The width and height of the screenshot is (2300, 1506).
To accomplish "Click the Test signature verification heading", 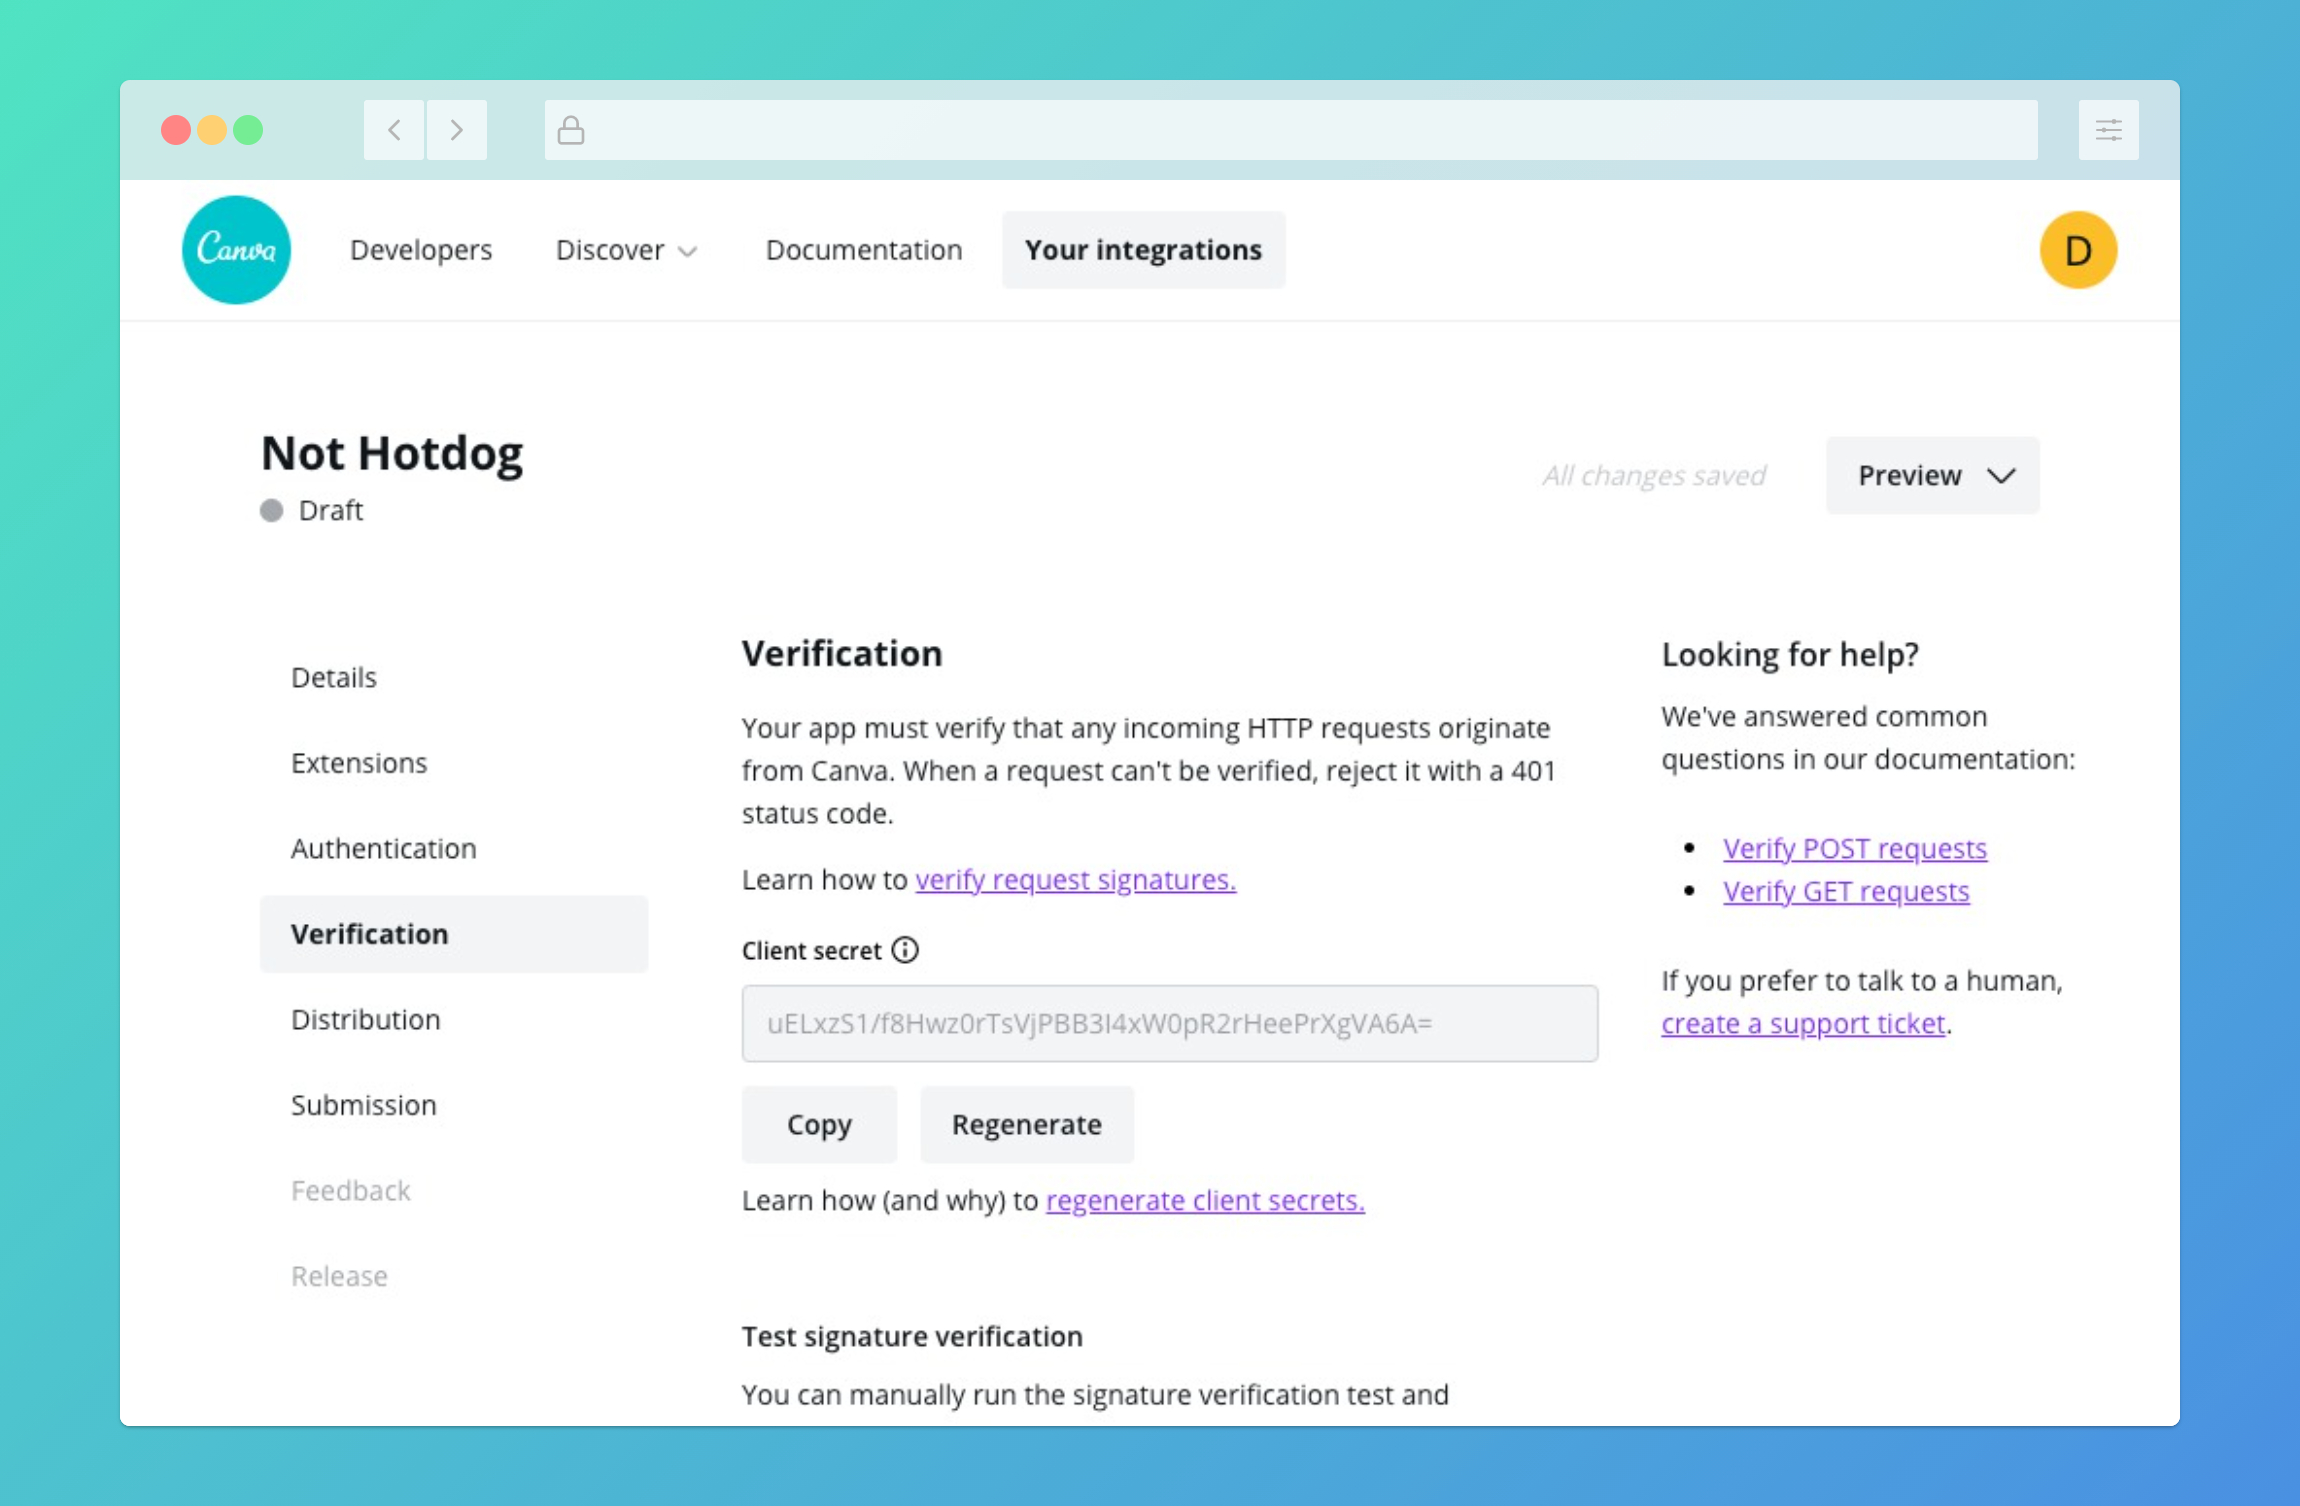I will click(912, 1337).
